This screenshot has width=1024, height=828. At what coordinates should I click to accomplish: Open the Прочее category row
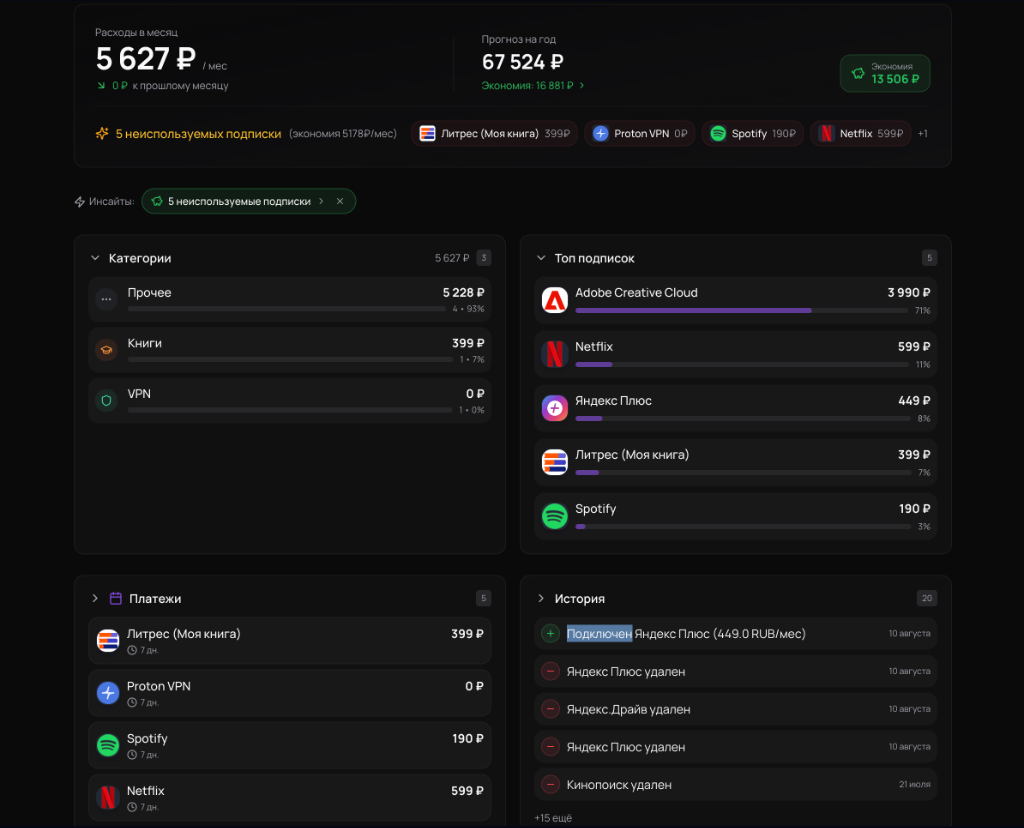pos(290,299)
